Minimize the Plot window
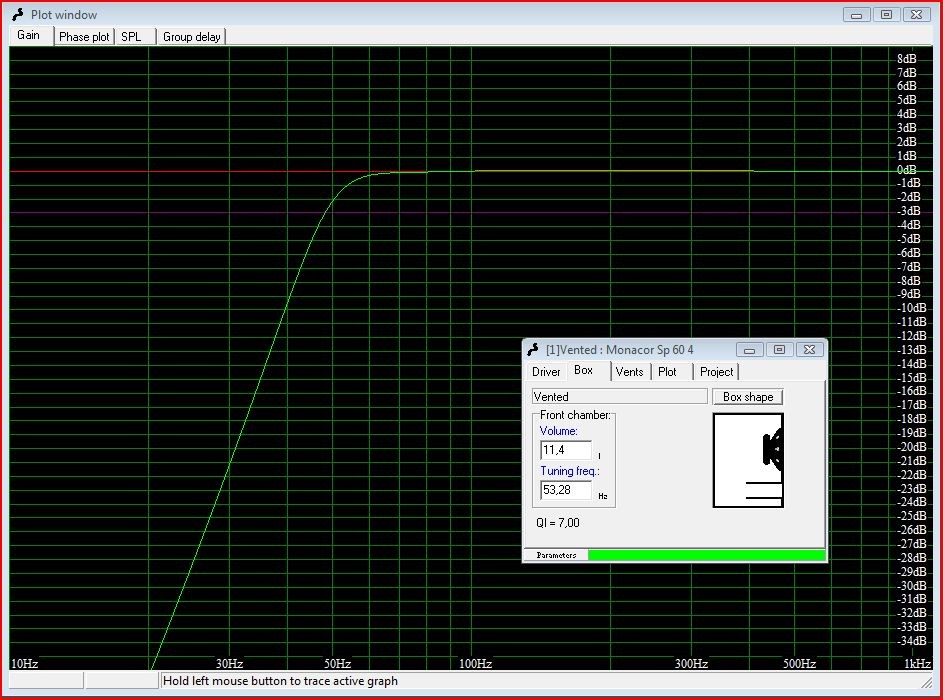Viewport: 943px width, 700px height. (857, 14)
